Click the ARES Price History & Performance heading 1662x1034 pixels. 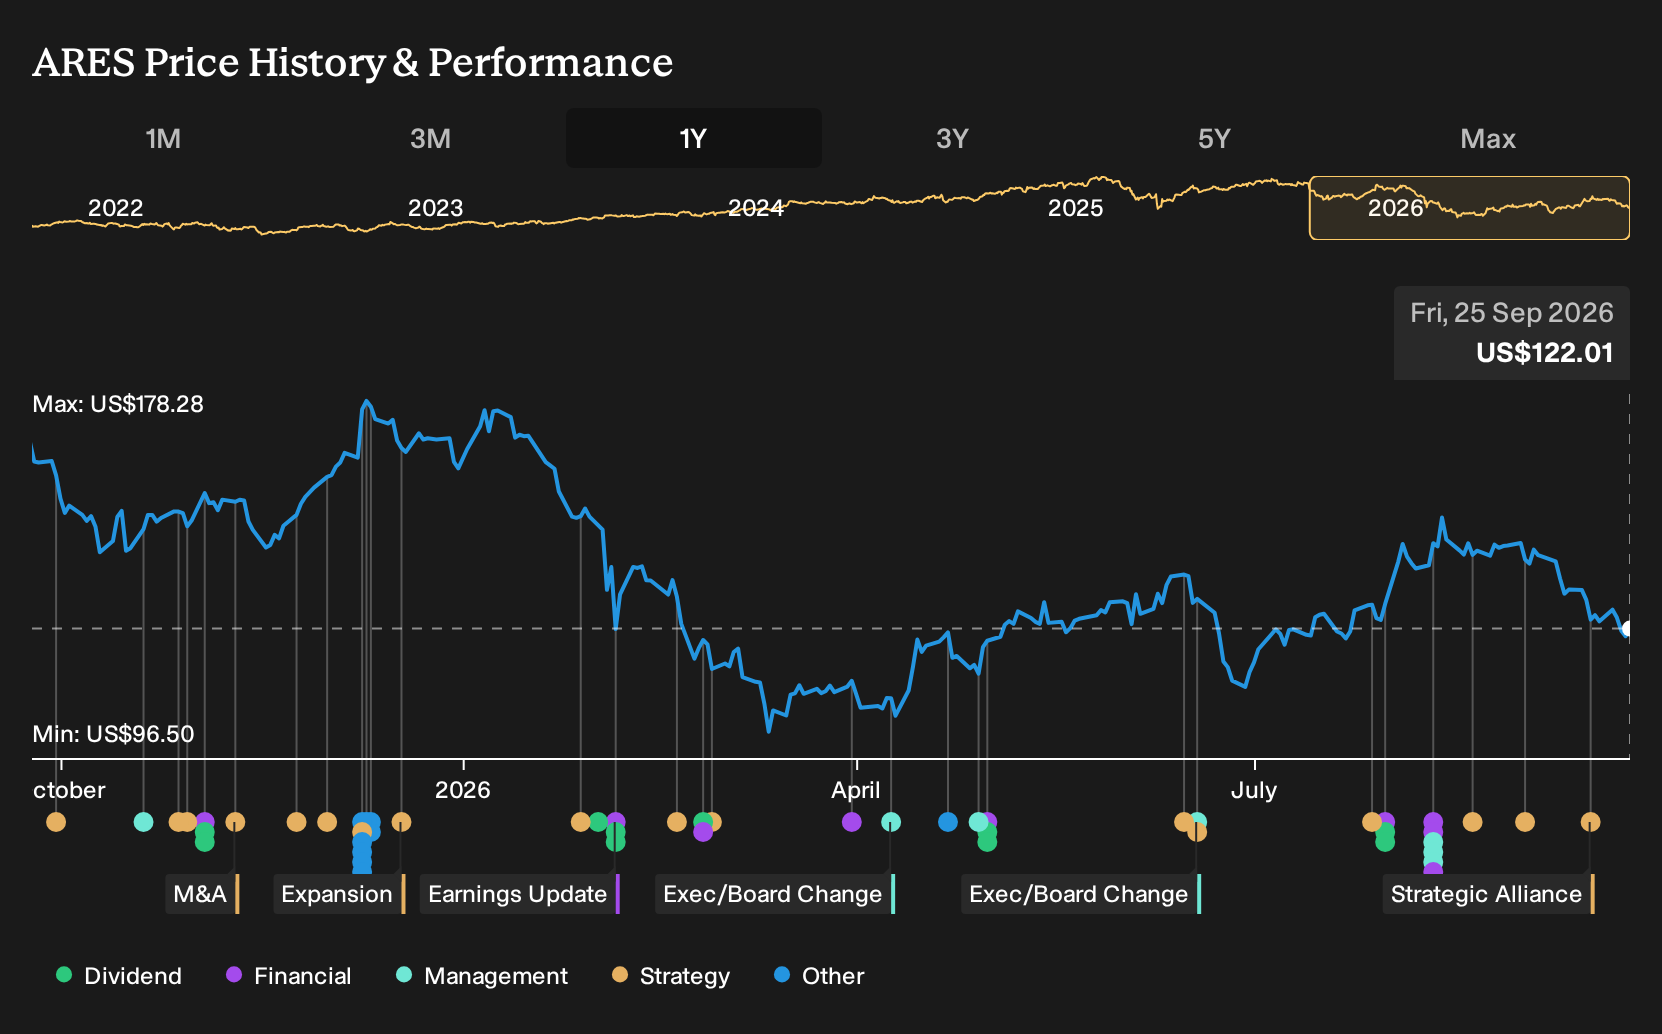point(353,62)
